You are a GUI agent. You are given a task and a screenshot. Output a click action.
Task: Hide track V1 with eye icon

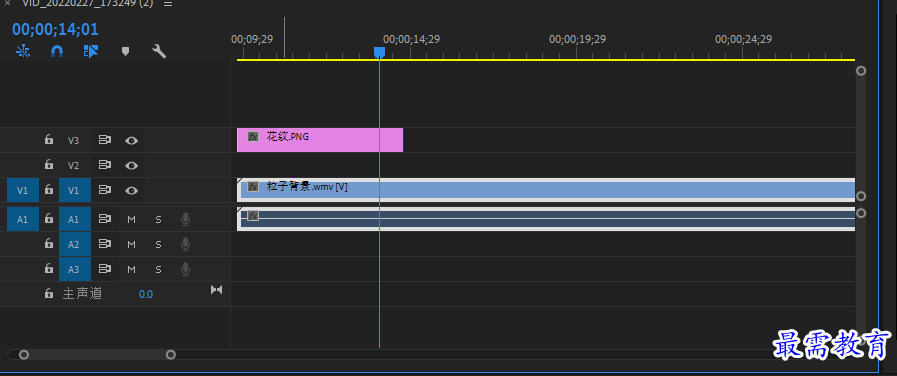click(132, 191)
